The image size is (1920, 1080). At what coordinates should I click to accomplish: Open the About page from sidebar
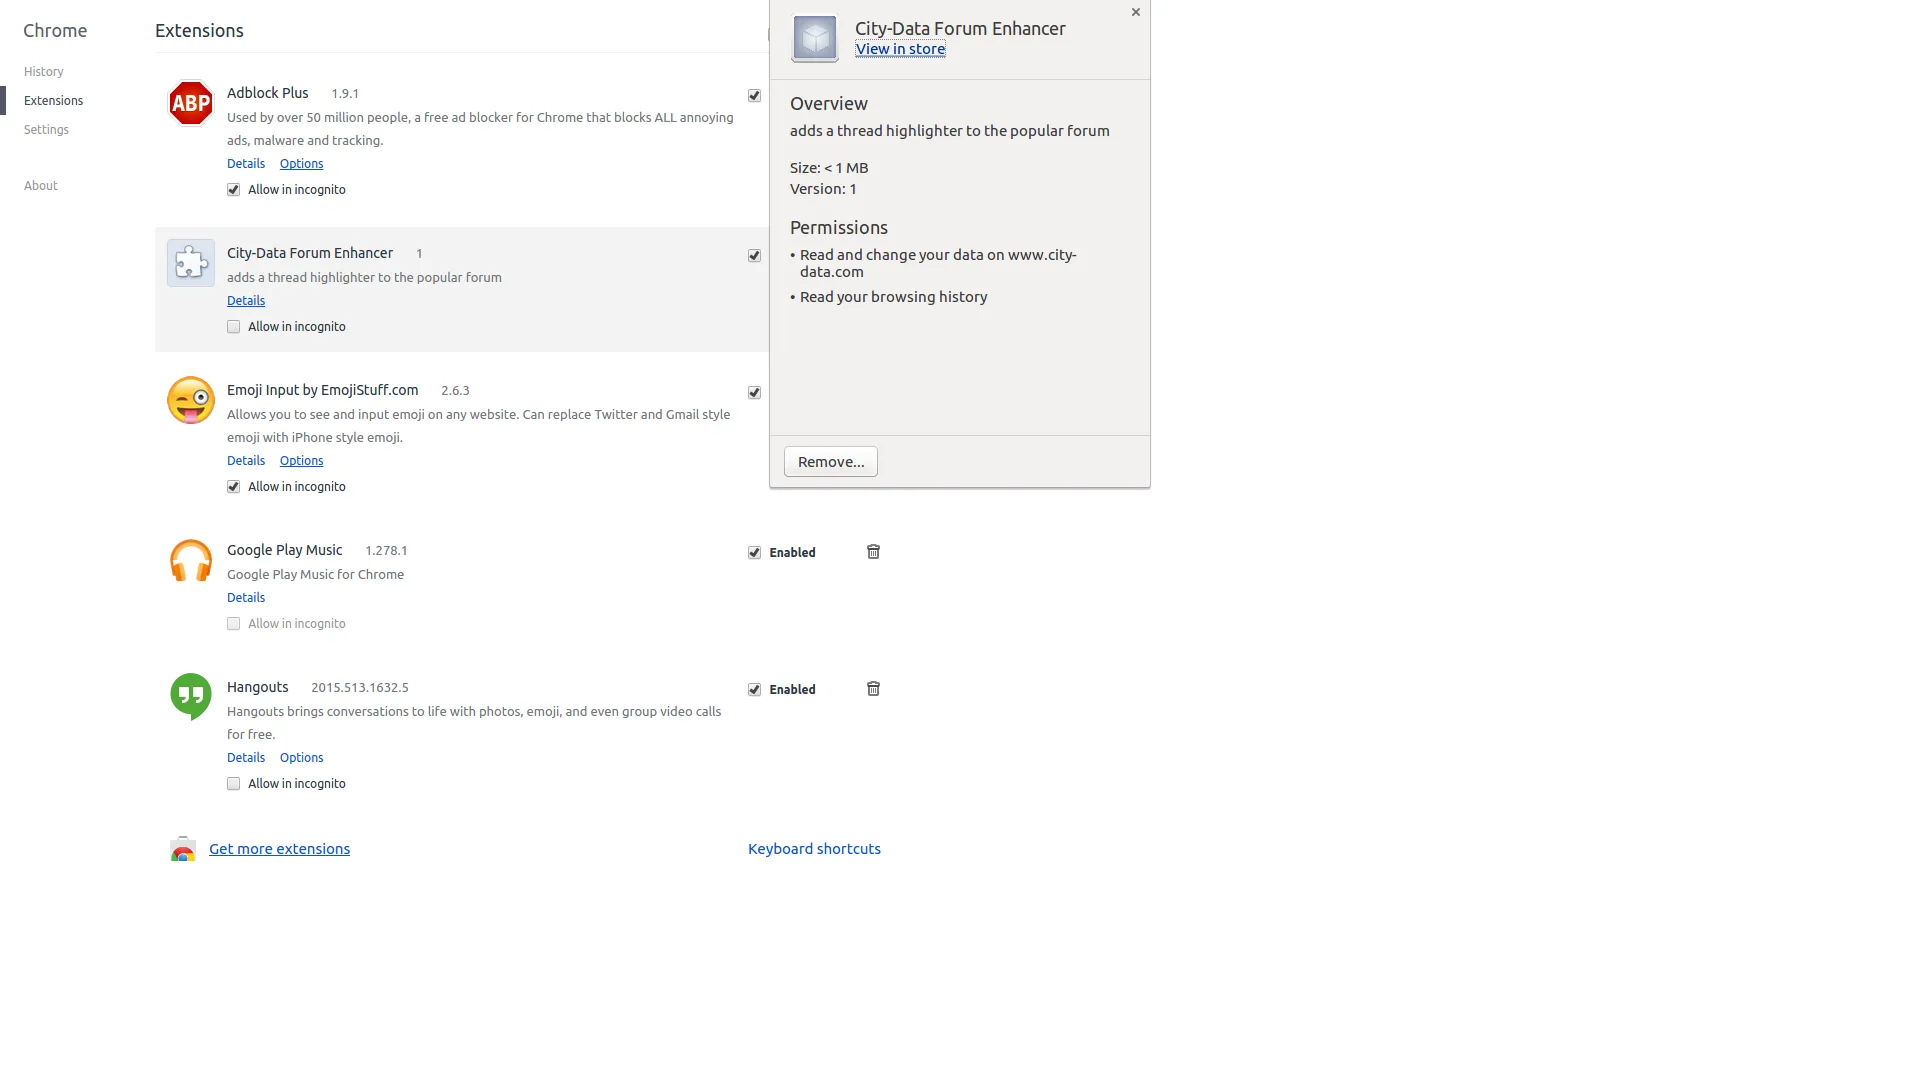tap(41, 186)
